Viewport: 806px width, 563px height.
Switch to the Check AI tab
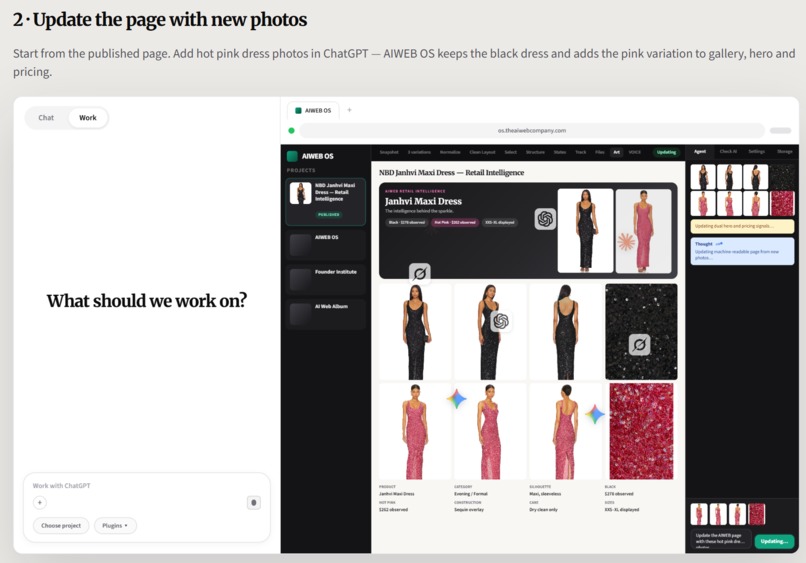point(728,152)
